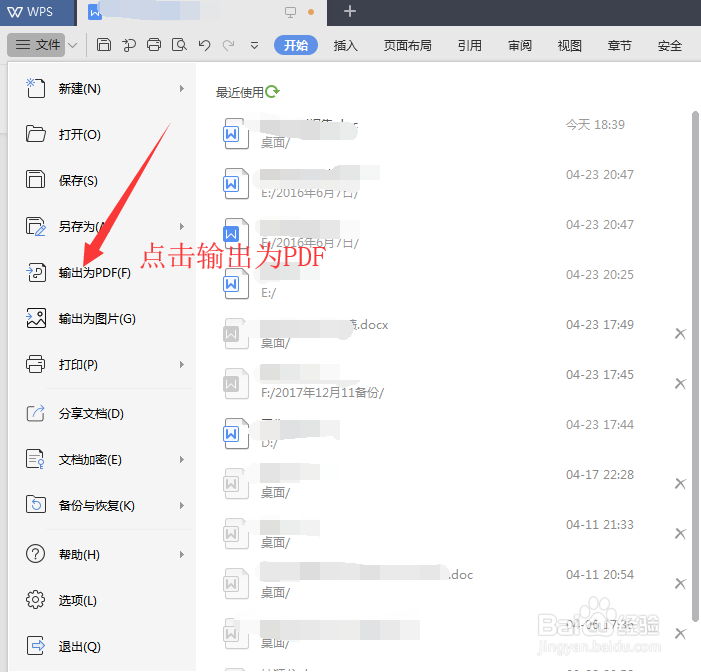Click the redo arrow icon

229,45
